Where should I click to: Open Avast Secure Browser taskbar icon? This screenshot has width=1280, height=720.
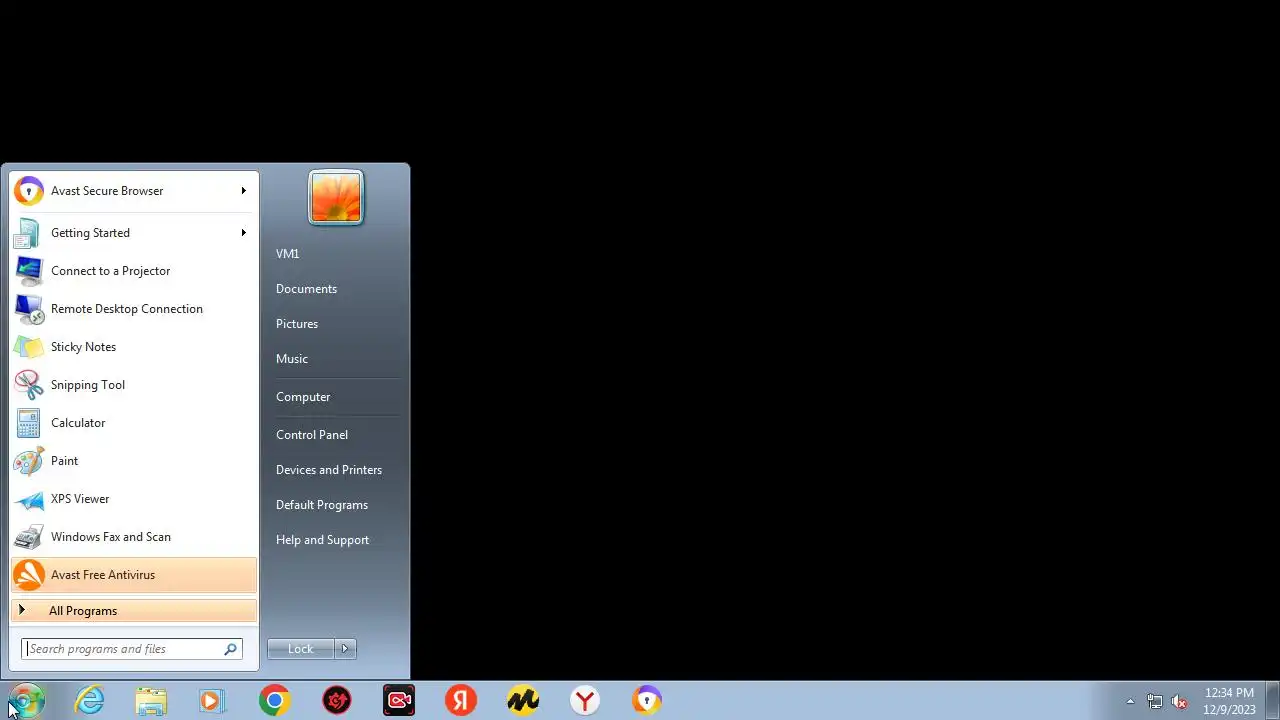[x=647, y=700]
